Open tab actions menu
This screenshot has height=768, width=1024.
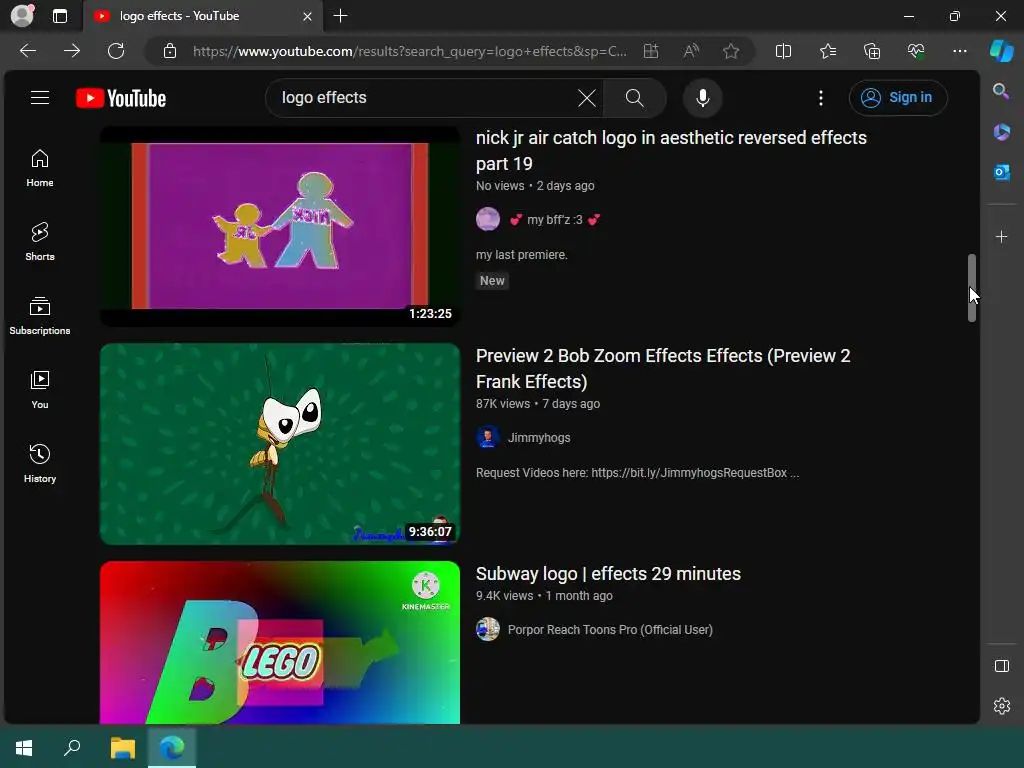click(x=60, y=16)
